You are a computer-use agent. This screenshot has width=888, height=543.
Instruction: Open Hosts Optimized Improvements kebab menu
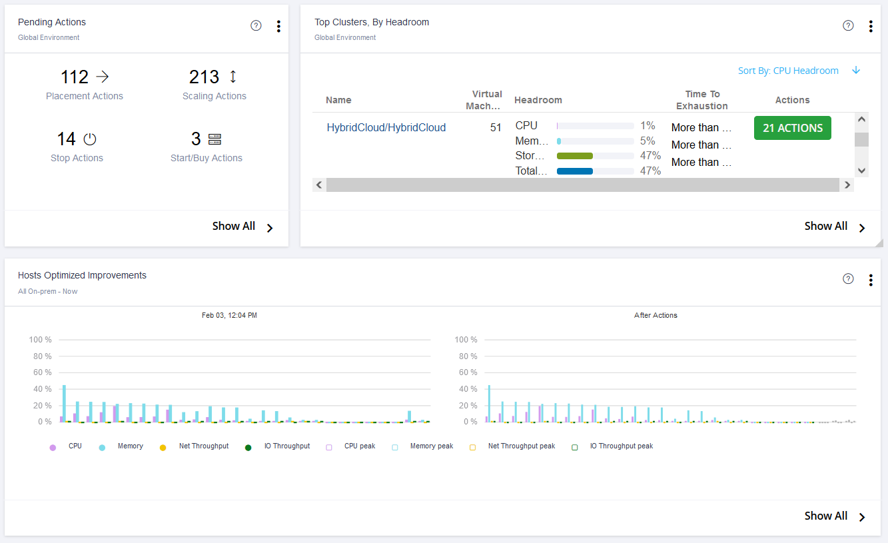click(871, 280)
